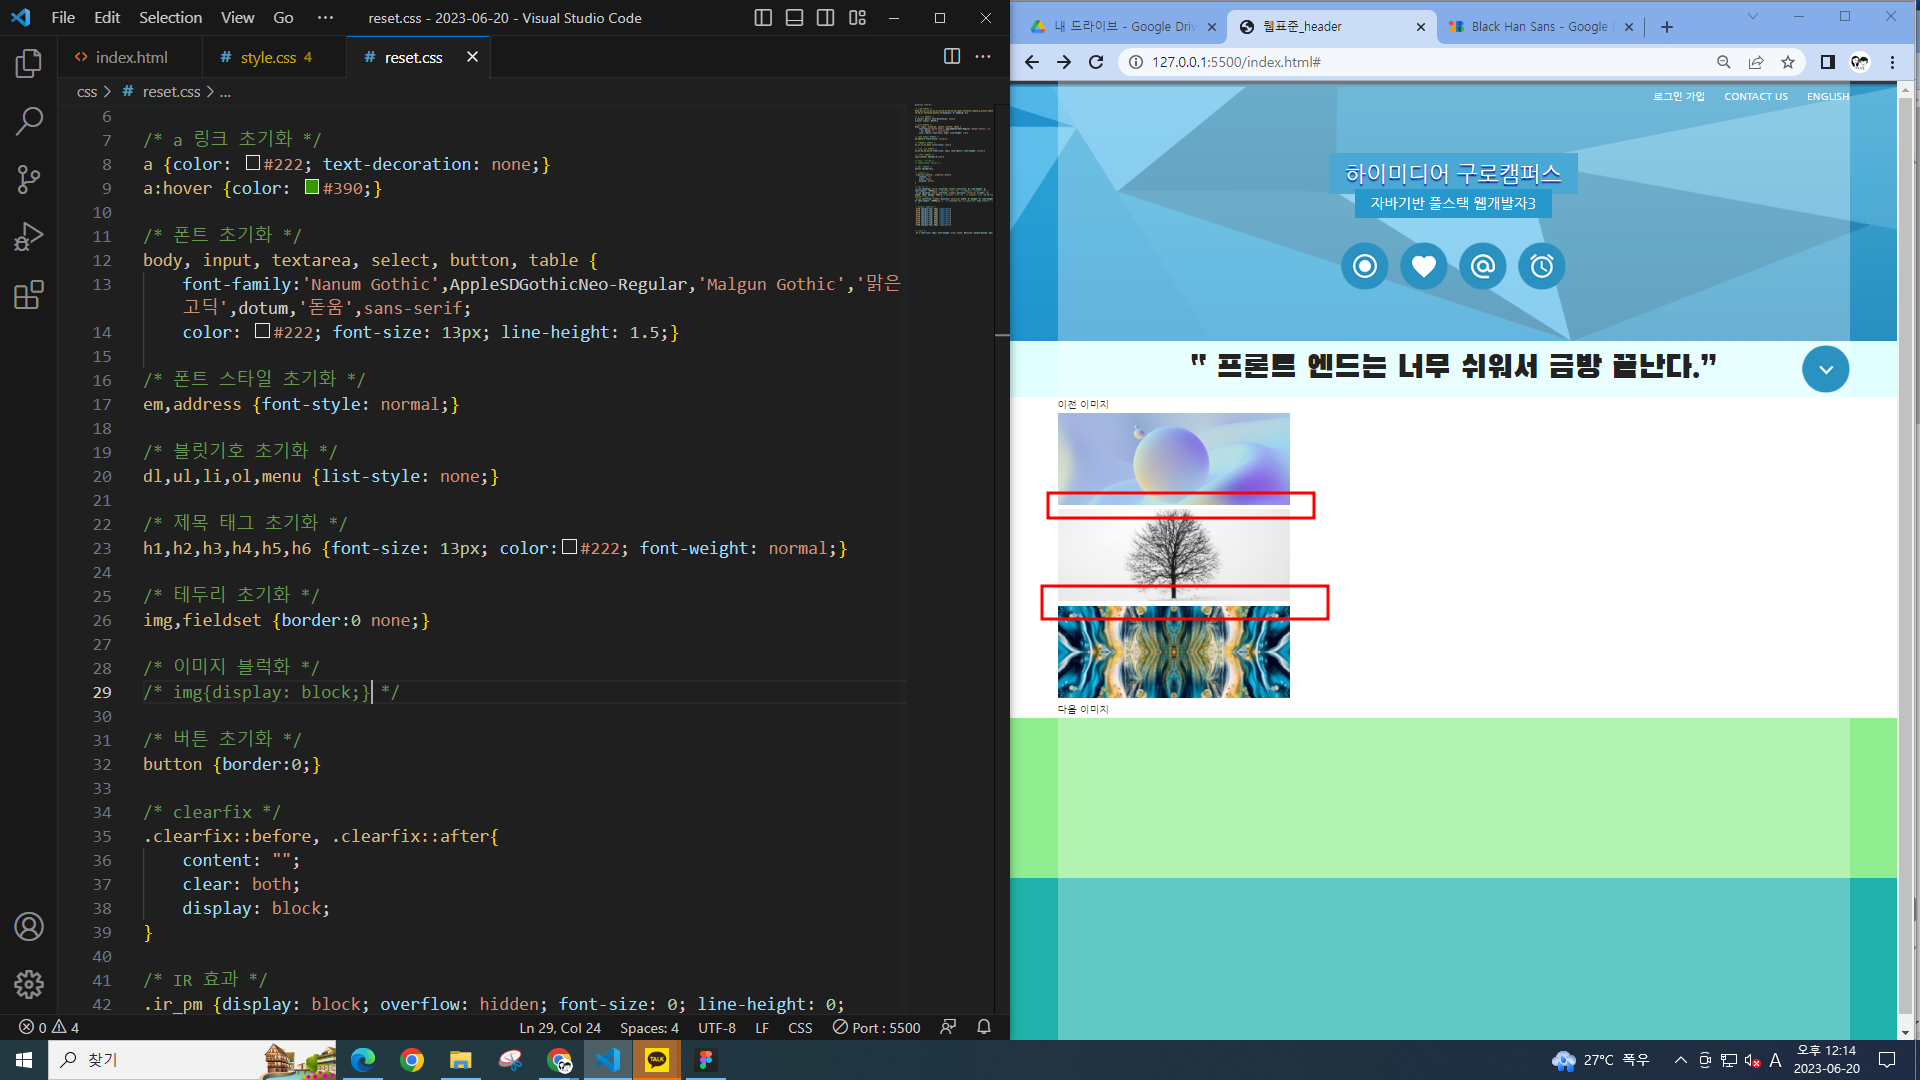Expand the hidden system tray icons chevron
1920x1080 pixels.
(1680, 1060)
